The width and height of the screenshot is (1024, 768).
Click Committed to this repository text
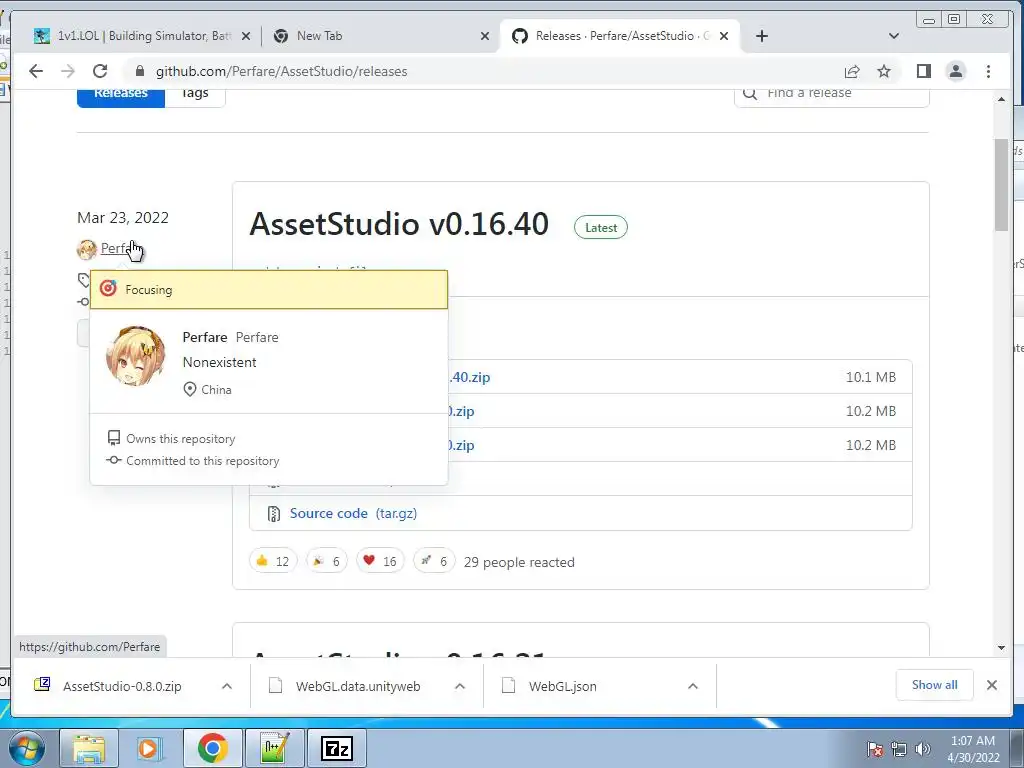tap(202, 460)
